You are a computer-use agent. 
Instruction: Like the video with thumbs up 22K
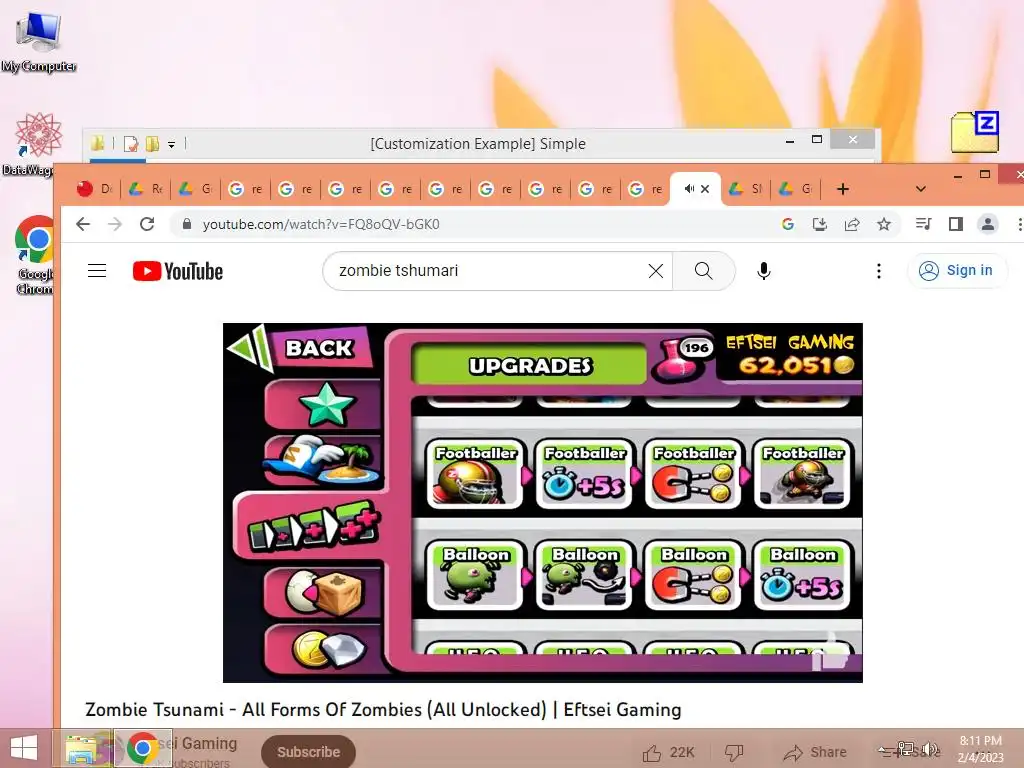[x=668, y=752]
